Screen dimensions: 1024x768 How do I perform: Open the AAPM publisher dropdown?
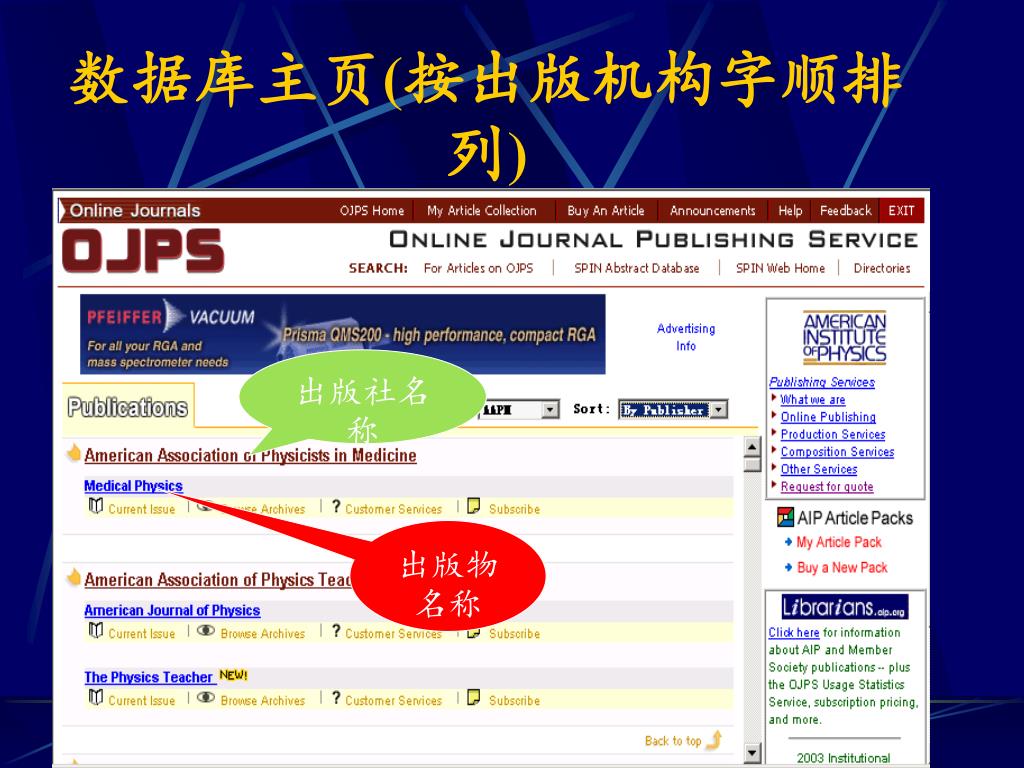pyautogui.click(x=551, y=409)
